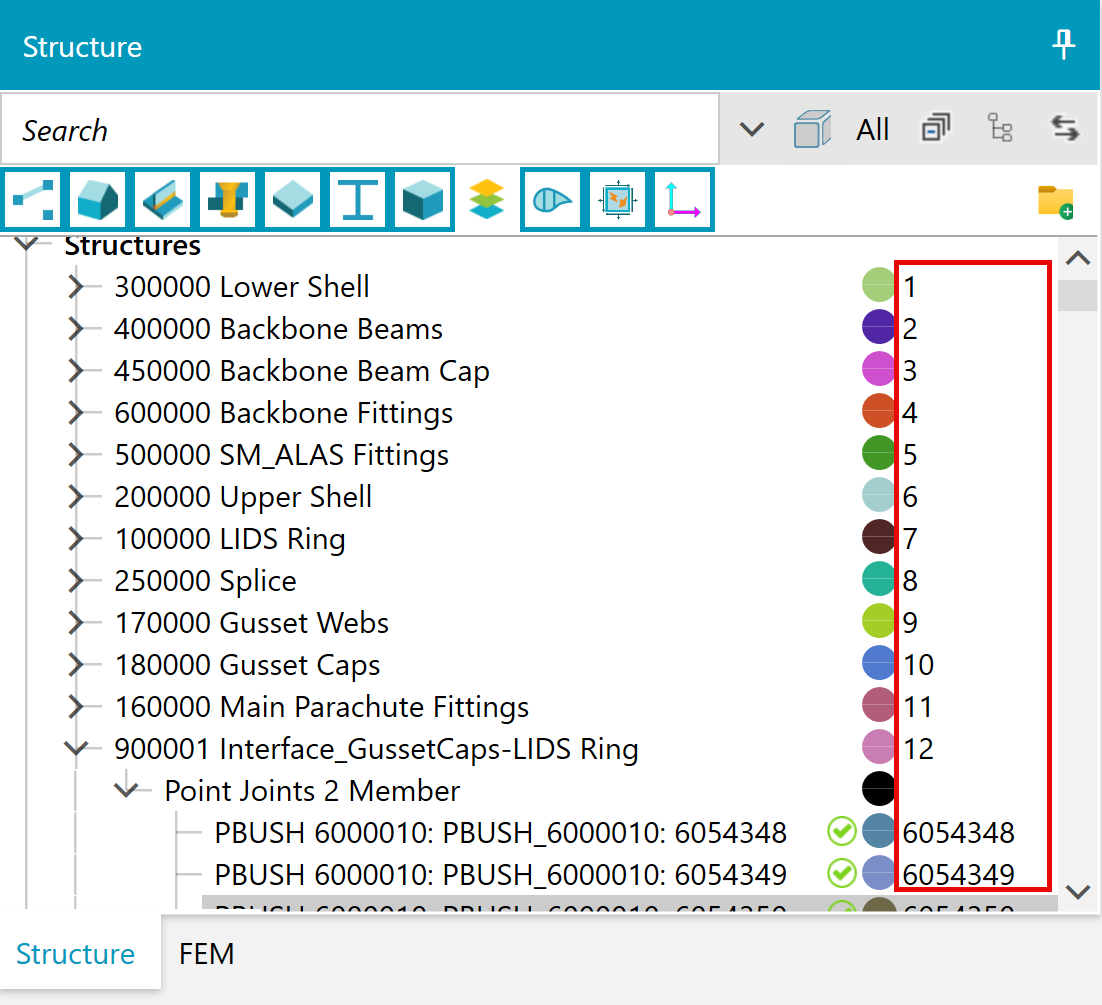Toggle the airfoil shape filter icon
The height and width of the screenshot is (1005, 1102).
point(552,200)
